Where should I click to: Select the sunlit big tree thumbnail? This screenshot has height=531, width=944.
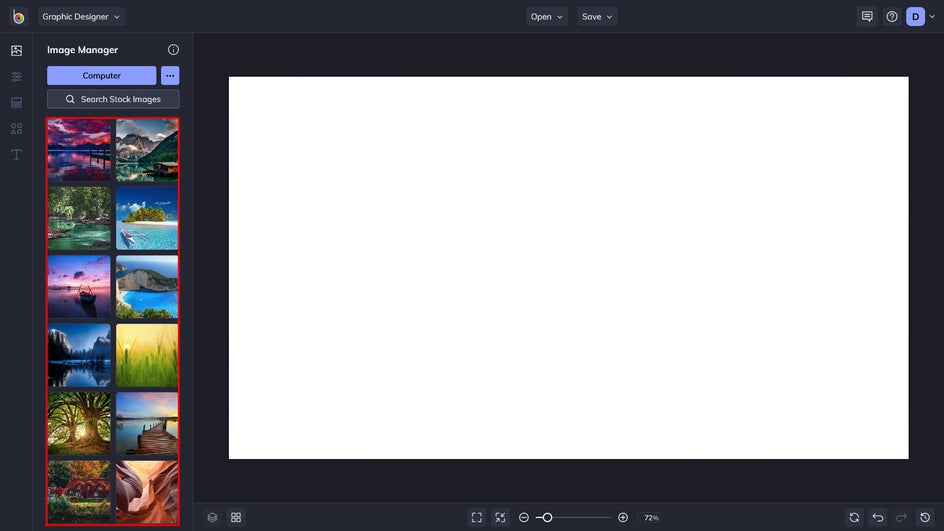tap(79, 424)
